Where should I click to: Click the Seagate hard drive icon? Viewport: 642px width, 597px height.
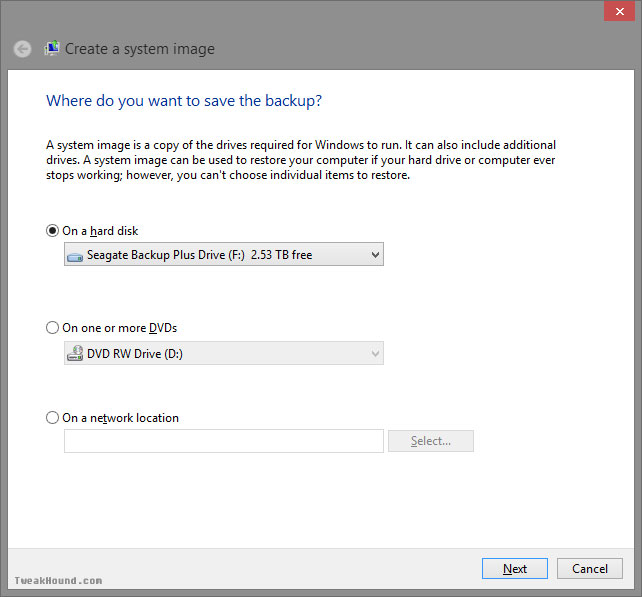click(75, 257)
